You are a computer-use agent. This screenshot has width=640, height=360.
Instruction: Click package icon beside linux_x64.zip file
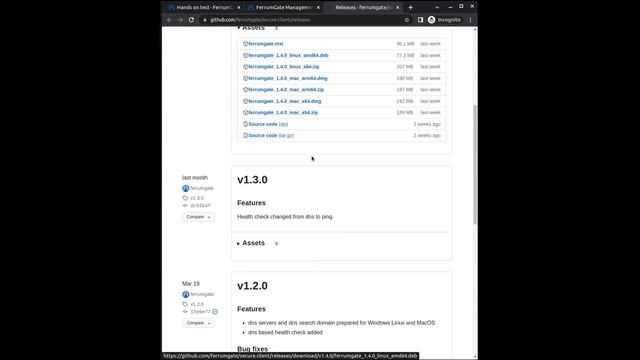pyautogui.click(x=245, y=67)
